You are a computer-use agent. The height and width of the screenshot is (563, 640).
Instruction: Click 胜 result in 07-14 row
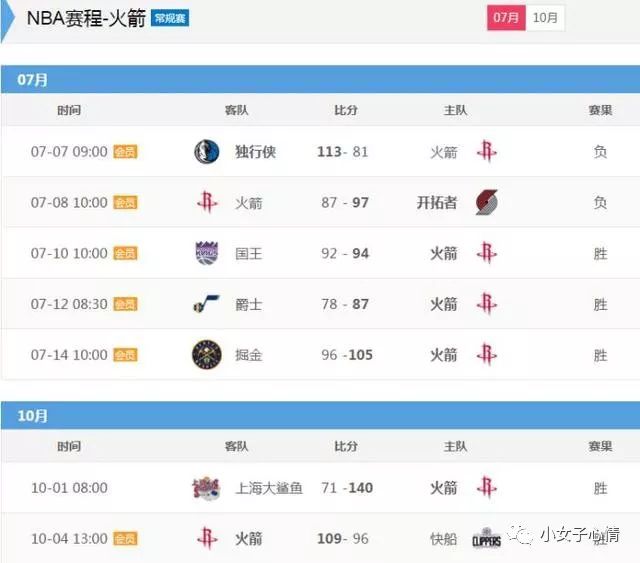600,355
